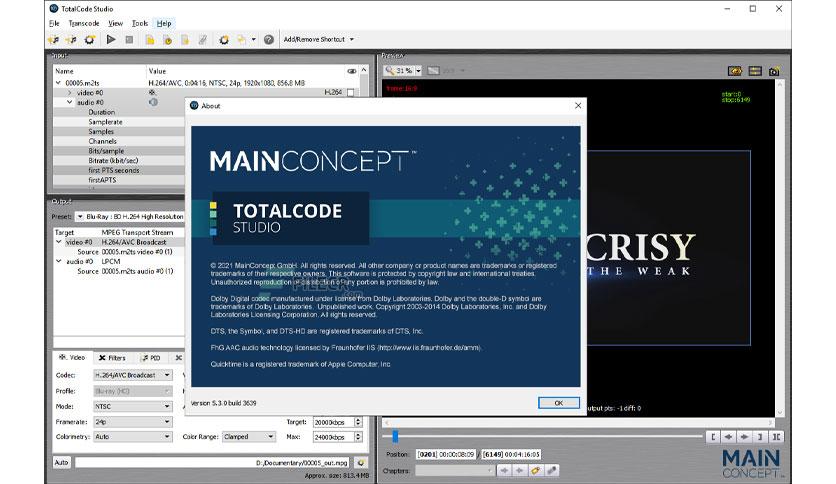Click the add video source toolbar icon
The height and width of the screenshot is (484, 836).
pyautogui.click(x=53, y=39)
